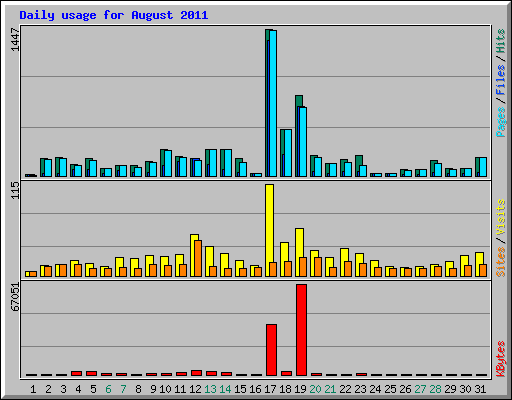Screen dimensions: 512x400
Task: Select day 11 on the x-axis
Action: (180, 389)
